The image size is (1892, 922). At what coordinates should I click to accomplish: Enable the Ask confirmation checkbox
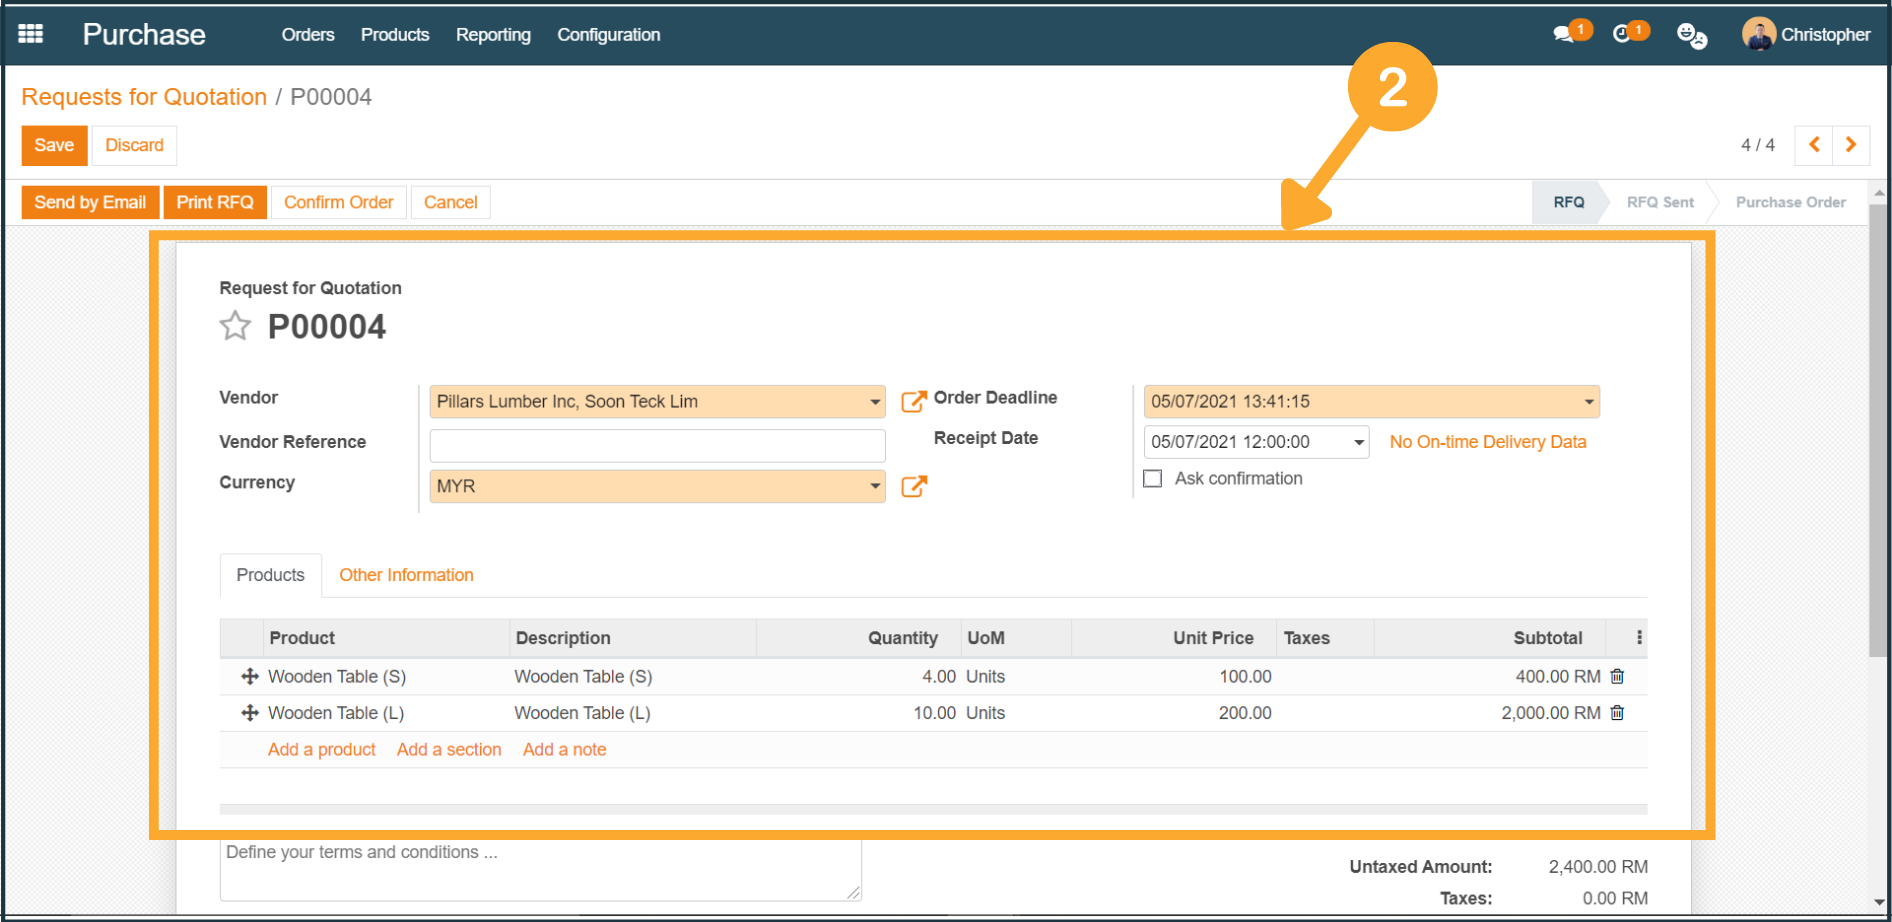(1153, 479)
